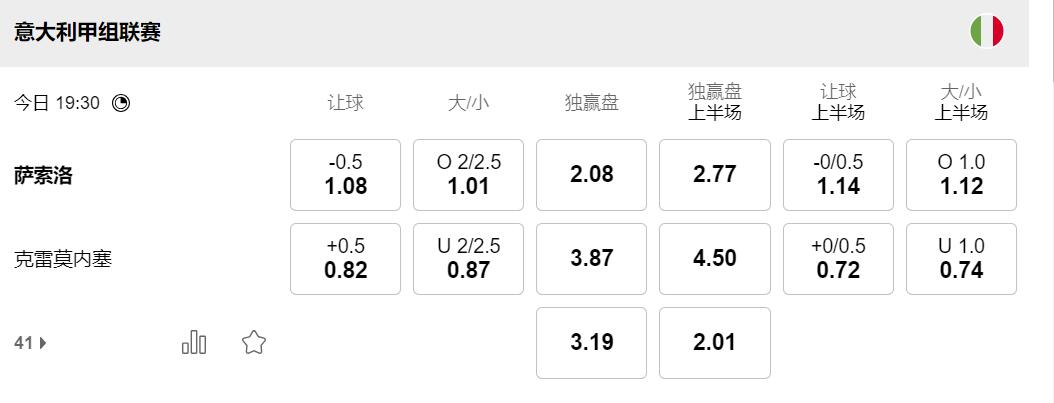The height and width of the screenshot is (403, 1054).
Task: Bet 萨索洛 moneyline at 2.08
Action: point(591,175)
